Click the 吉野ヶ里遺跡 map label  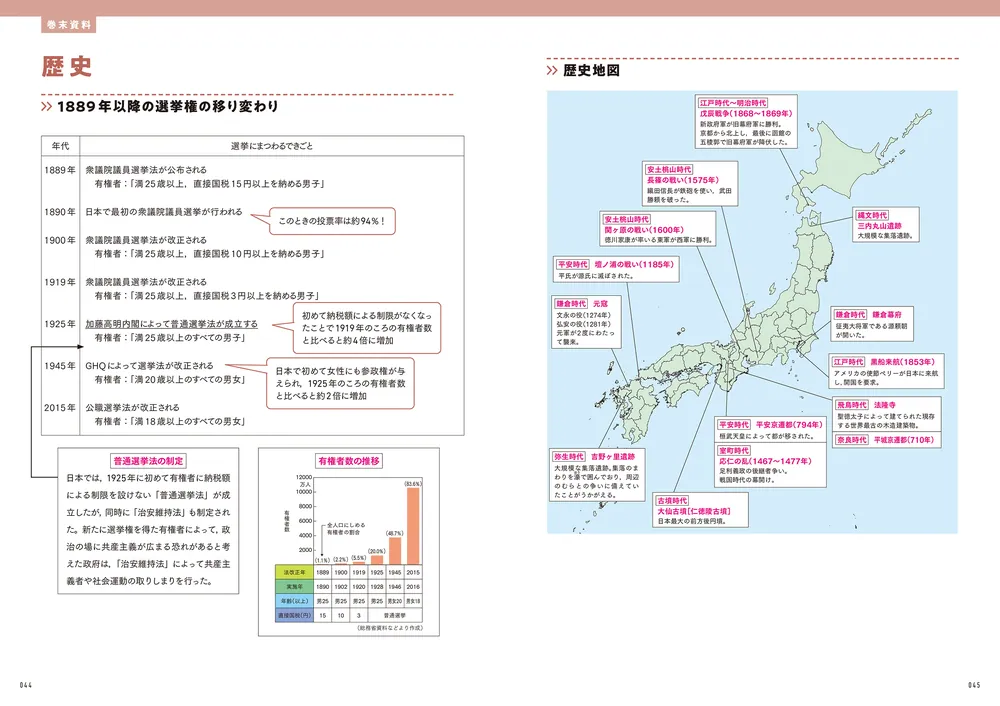pos(613,457)
